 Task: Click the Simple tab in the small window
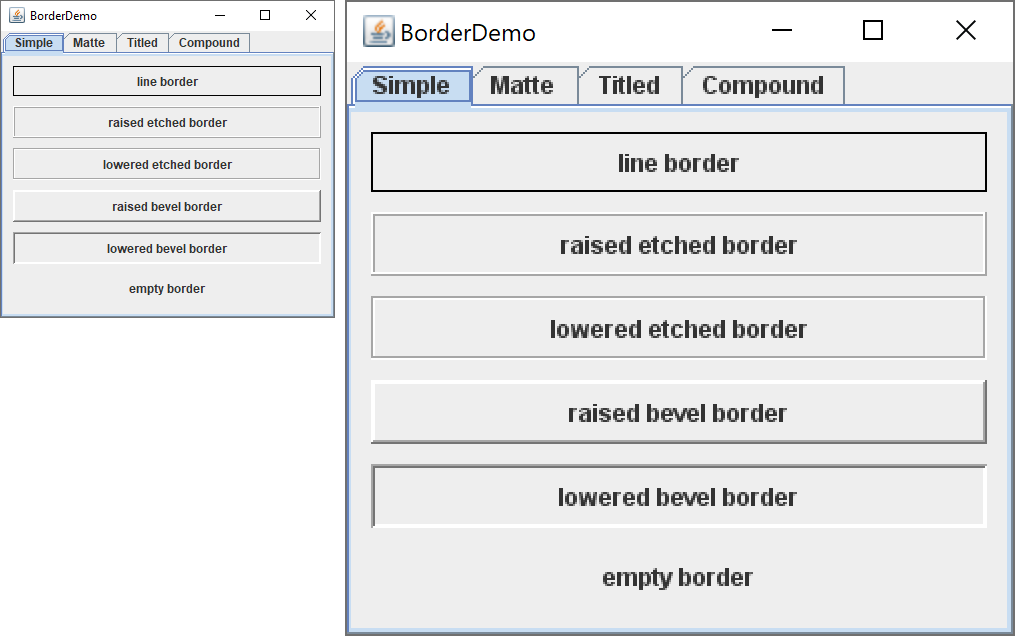[34, 43]
